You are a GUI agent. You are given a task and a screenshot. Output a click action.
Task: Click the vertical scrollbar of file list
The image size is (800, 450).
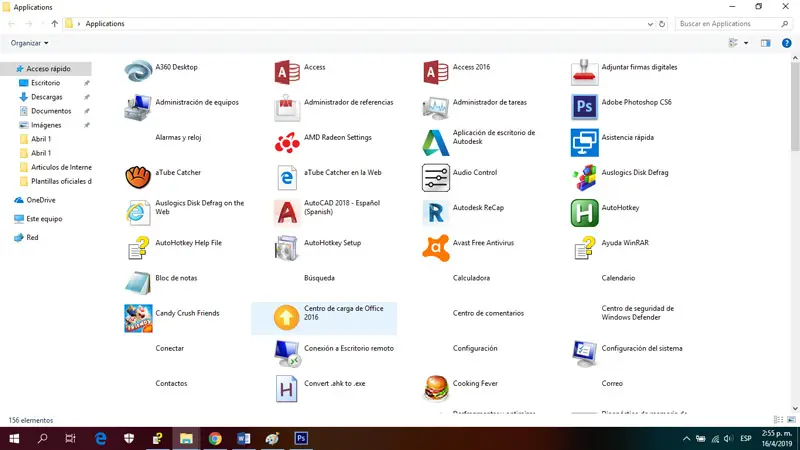click(795, 107)
